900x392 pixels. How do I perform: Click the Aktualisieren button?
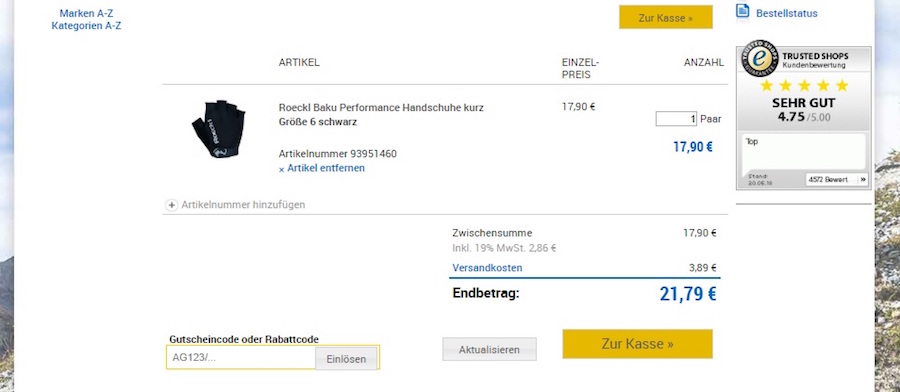coord(489,349)
